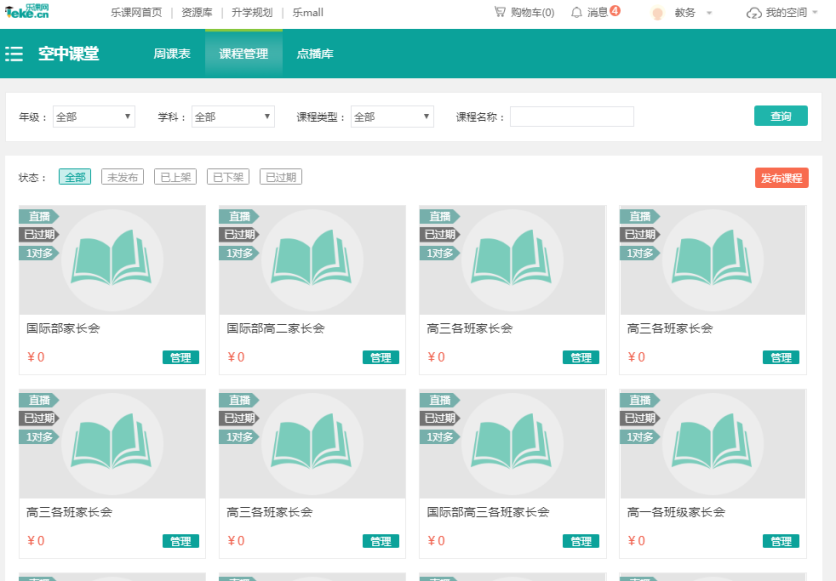This screenshot has width=836, height=581.
Task: Click the red unread message badge showing 4
Action: (x=615, y=10)
